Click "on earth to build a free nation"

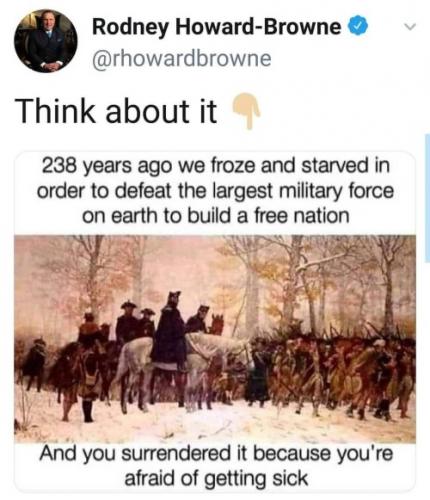(216, 216)
